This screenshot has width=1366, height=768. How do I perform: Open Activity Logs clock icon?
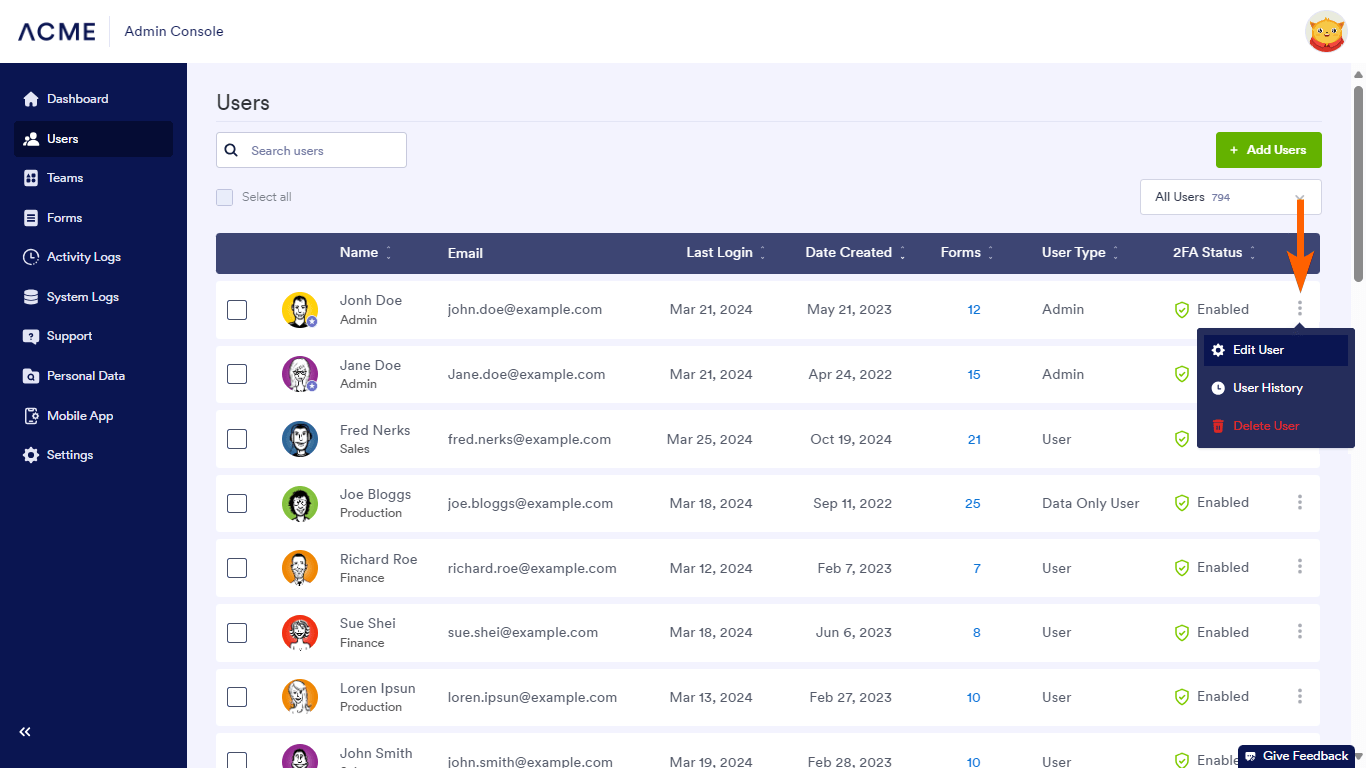tap(30, 257)
